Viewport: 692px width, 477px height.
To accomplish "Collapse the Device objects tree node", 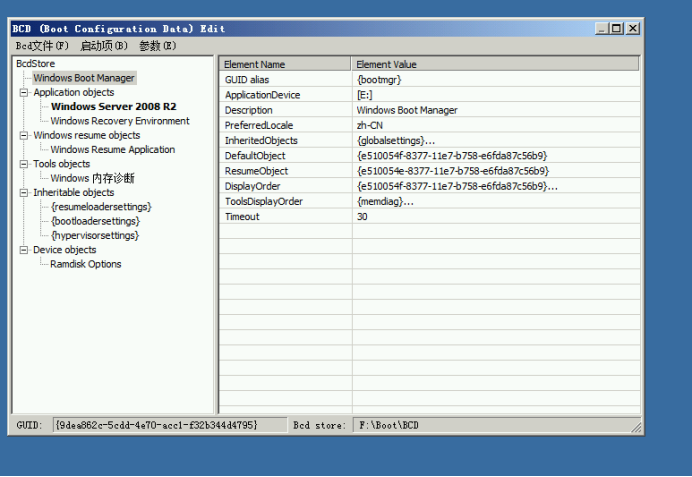I will click(24, 250).
